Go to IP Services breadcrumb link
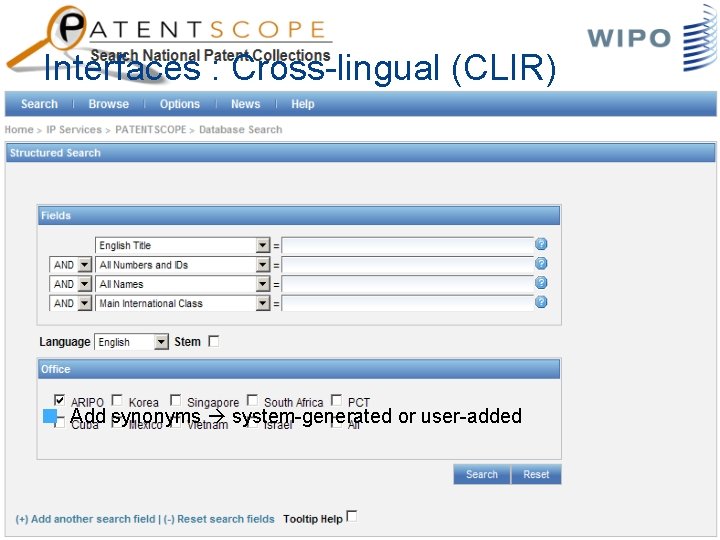This screenshot has height=540, width=720. point(74,129)
